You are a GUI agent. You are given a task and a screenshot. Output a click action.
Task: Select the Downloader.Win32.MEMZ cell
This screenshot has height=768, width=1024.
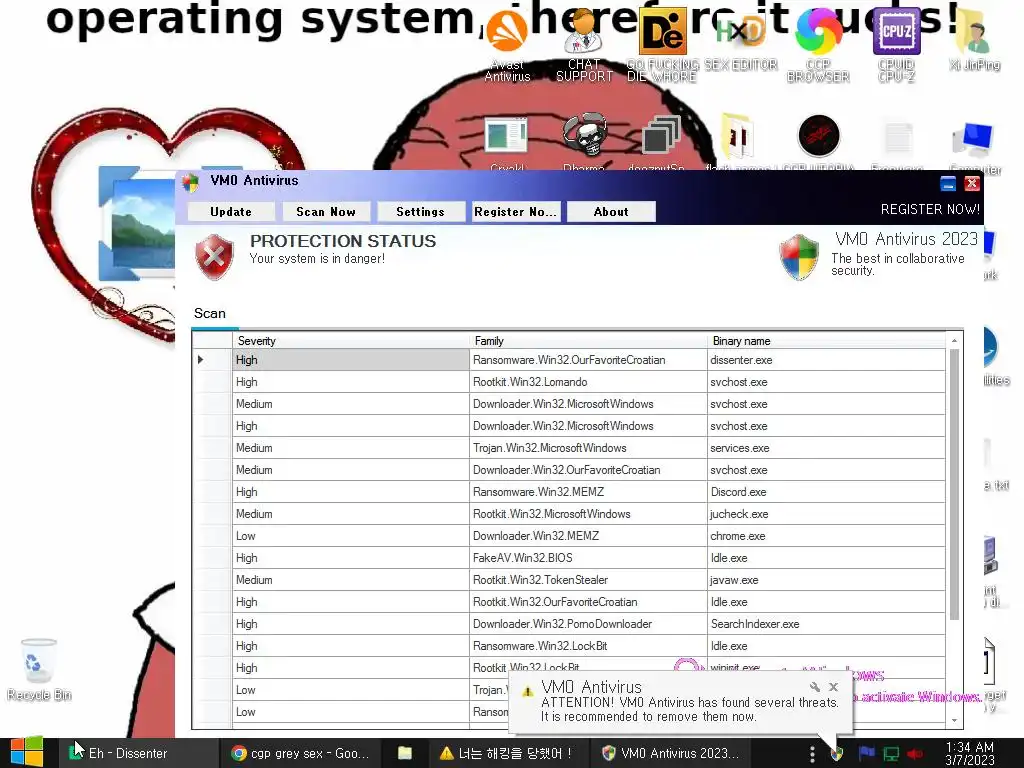[588, 536]
